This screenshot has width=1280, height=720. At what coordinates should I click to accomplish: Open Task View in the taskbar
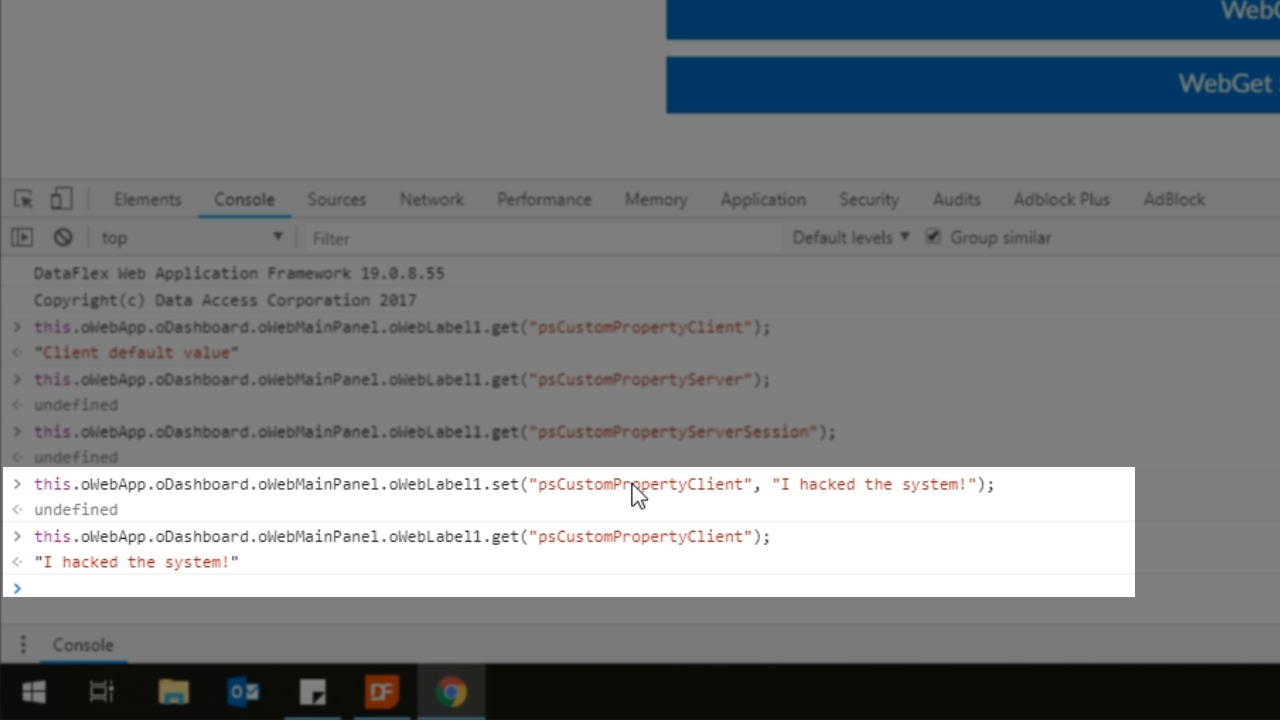[x=102, y=692]
